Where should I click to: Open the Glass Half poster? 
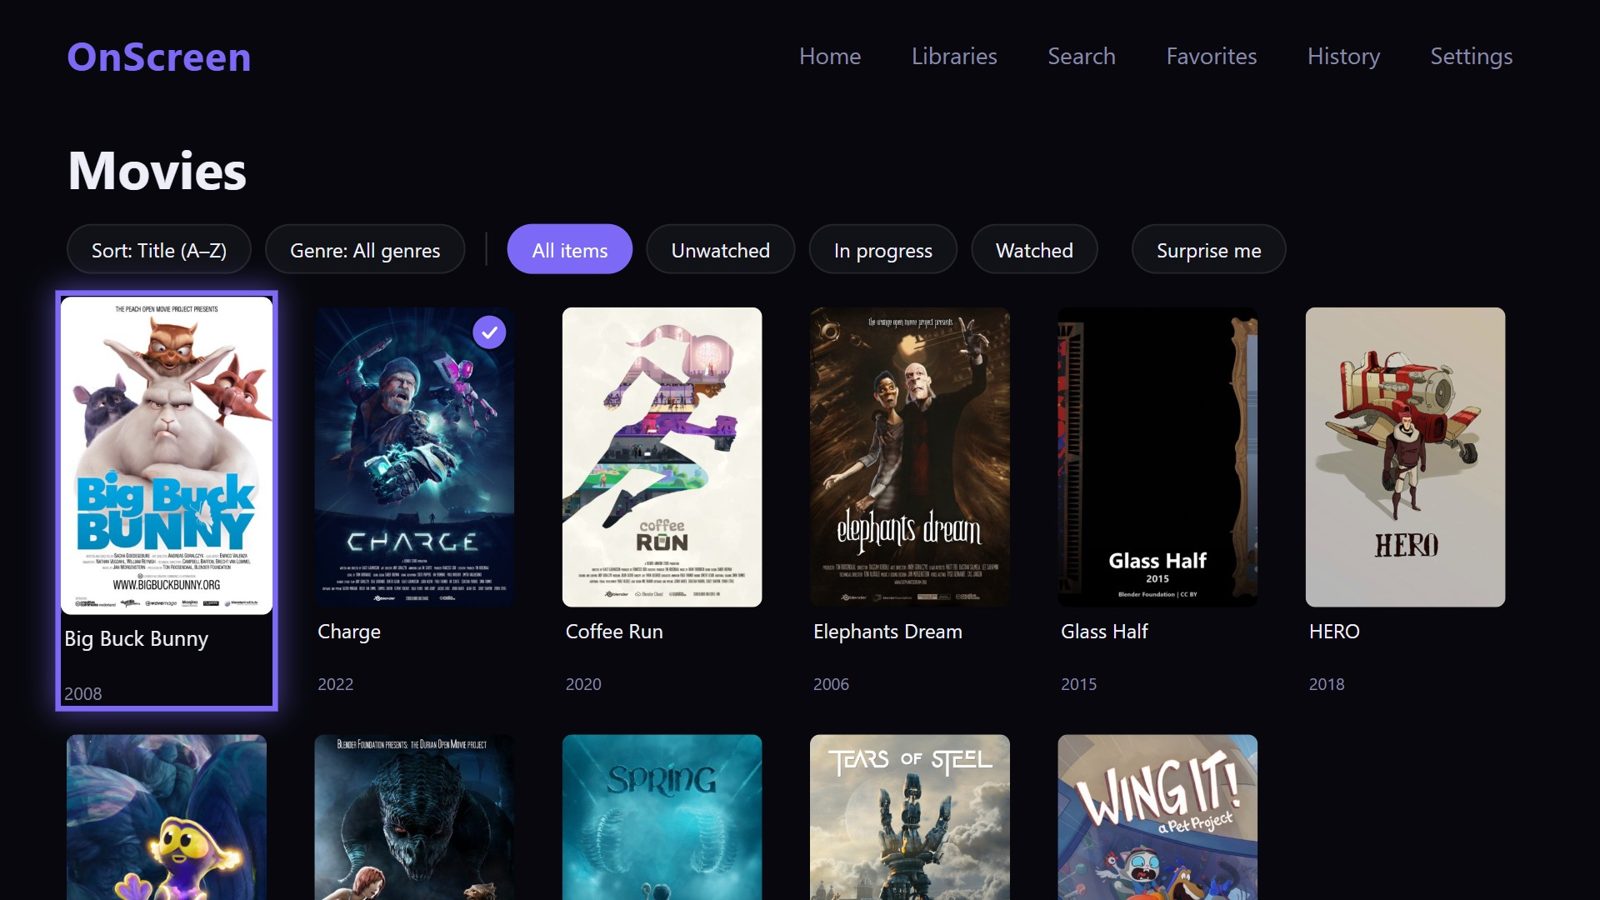(1158, 457)
